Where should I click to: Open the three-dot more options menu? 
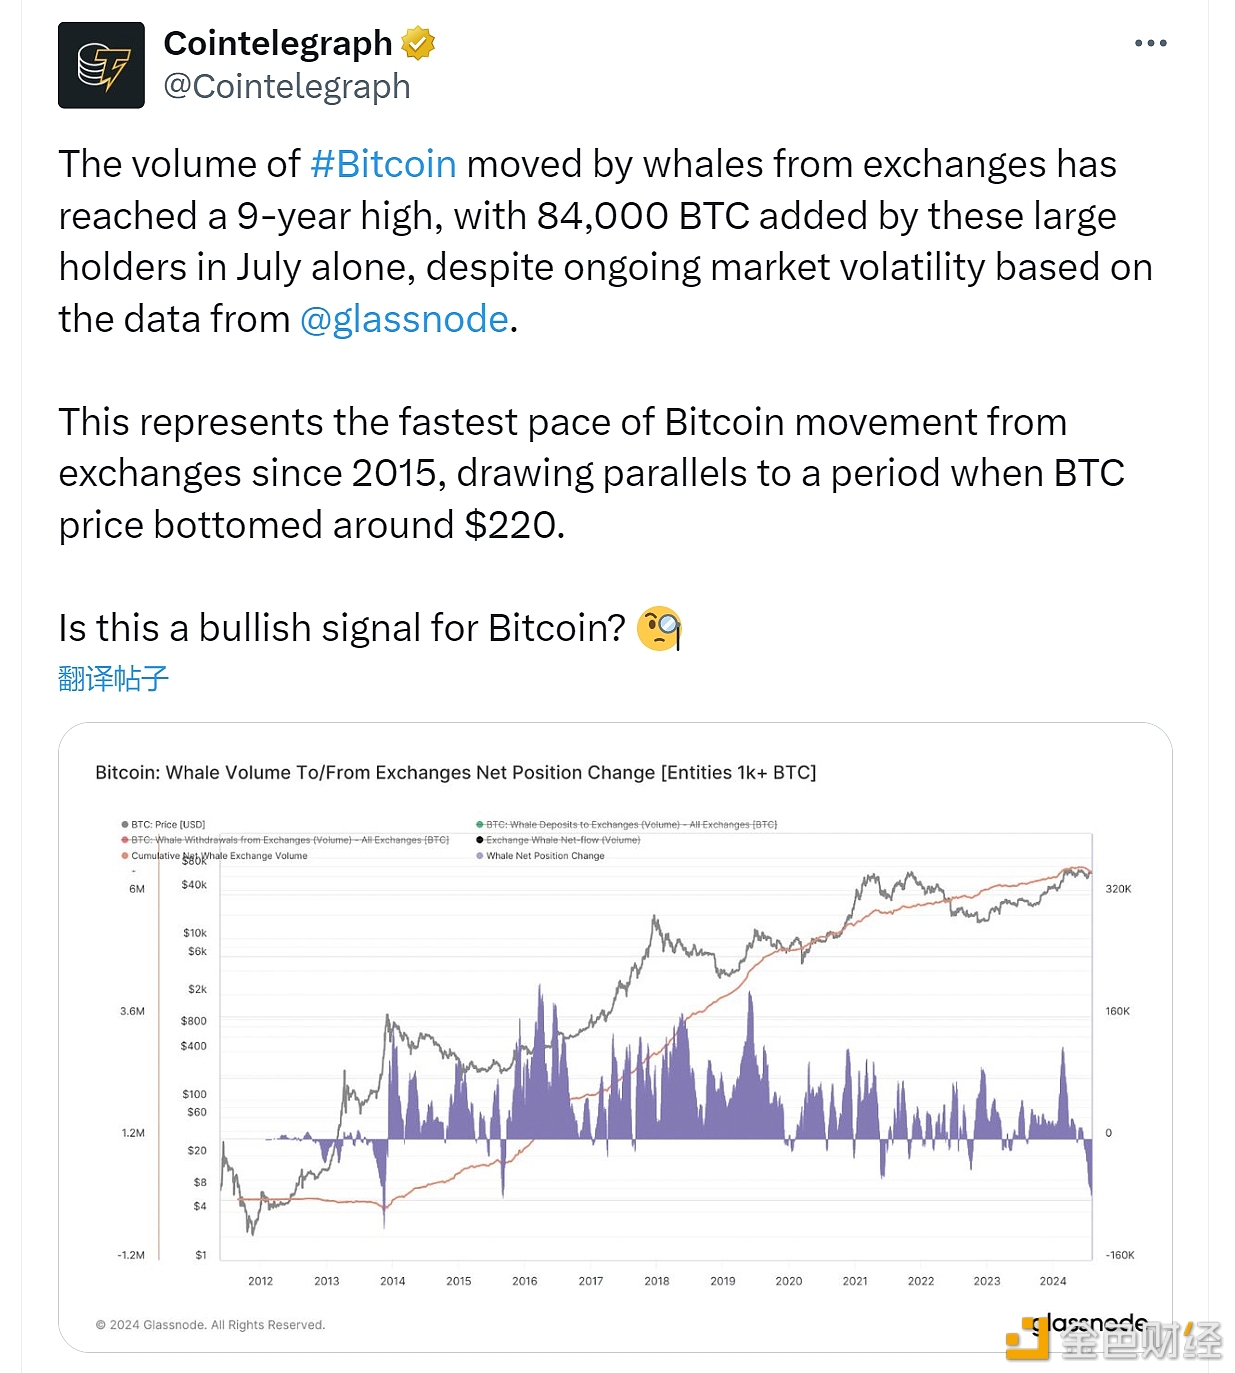pos(1150,43)
